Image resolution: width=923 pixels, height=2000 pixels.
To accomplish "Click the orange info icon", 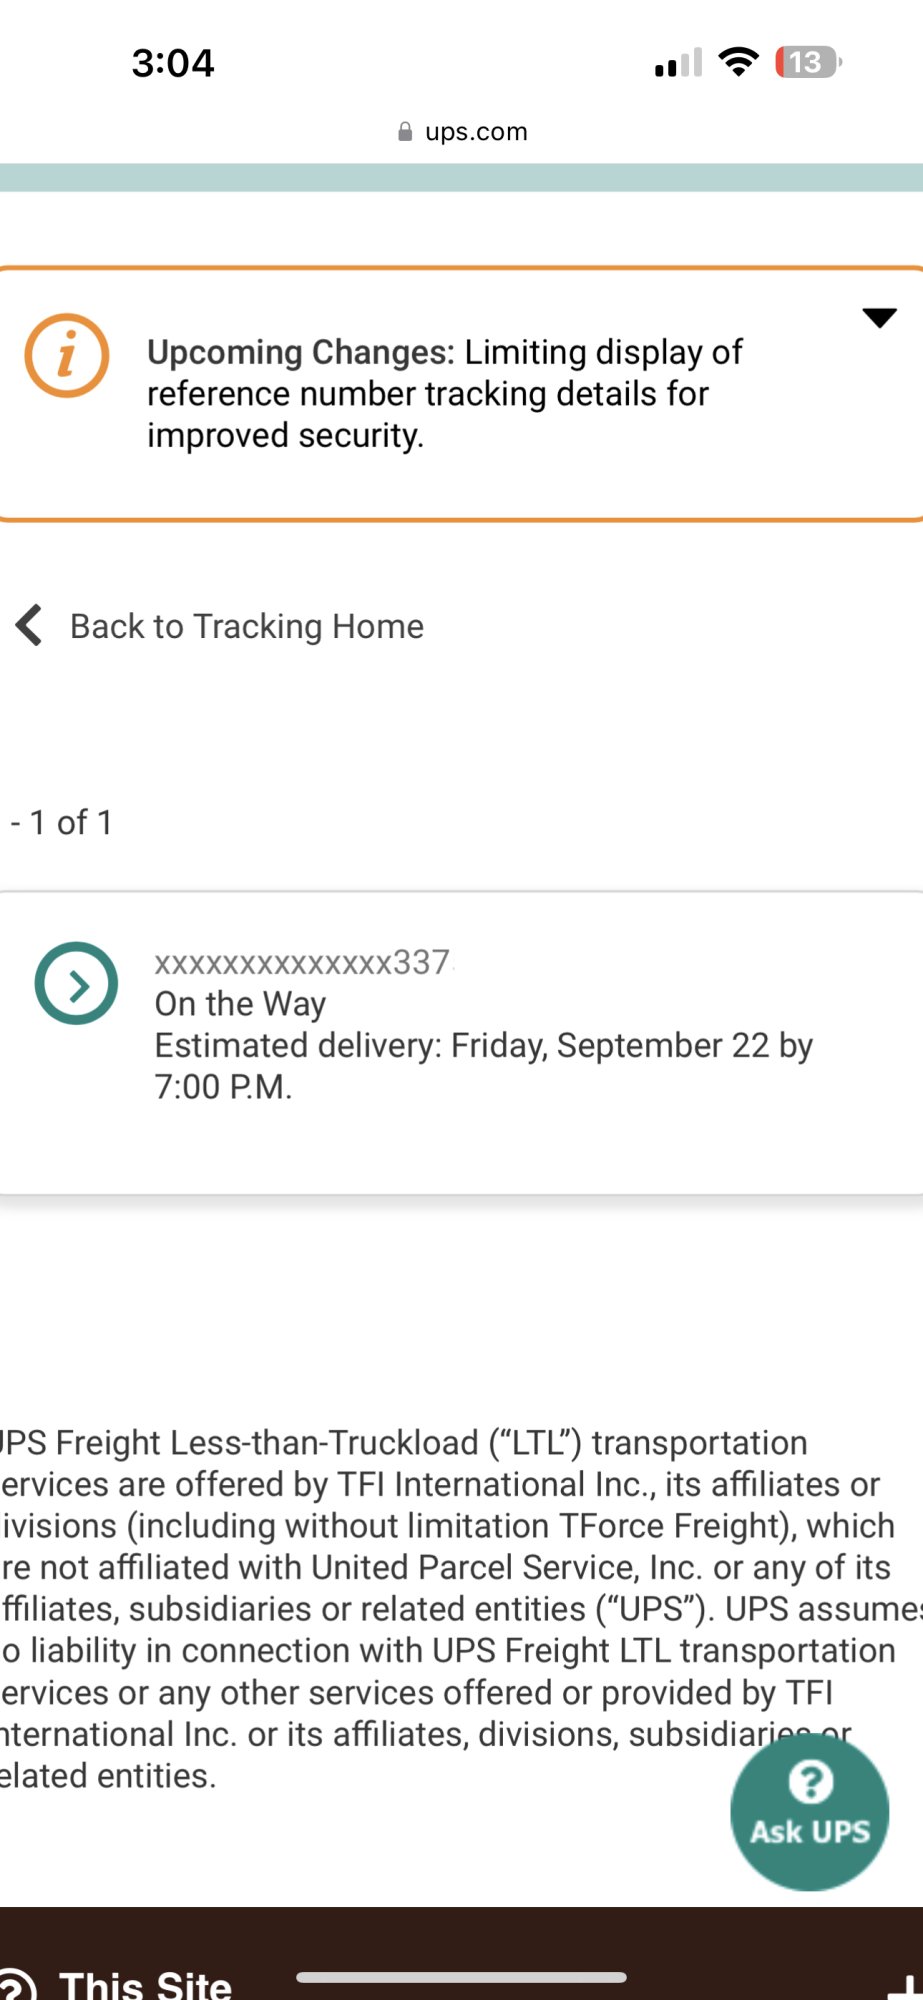I will coord(66,355).
